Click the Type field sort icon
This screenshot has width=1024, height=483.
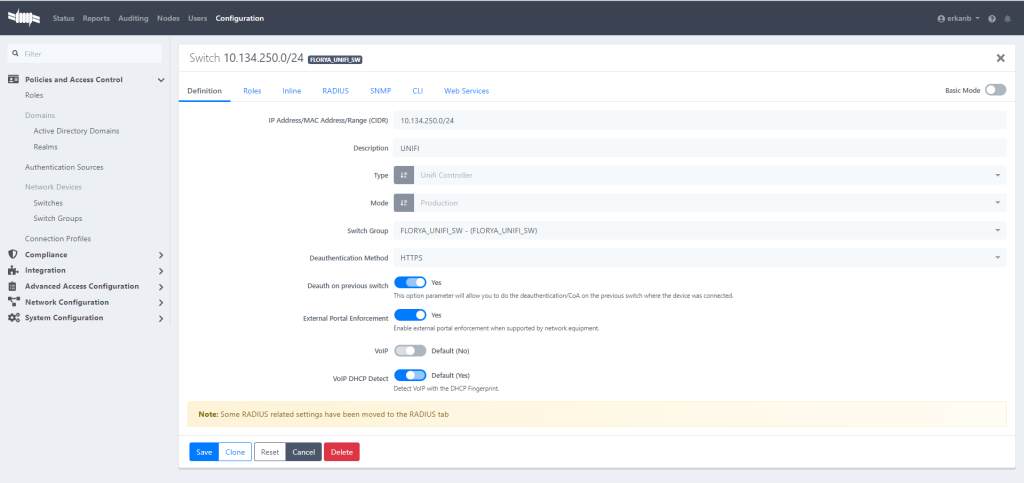point(404,175)
